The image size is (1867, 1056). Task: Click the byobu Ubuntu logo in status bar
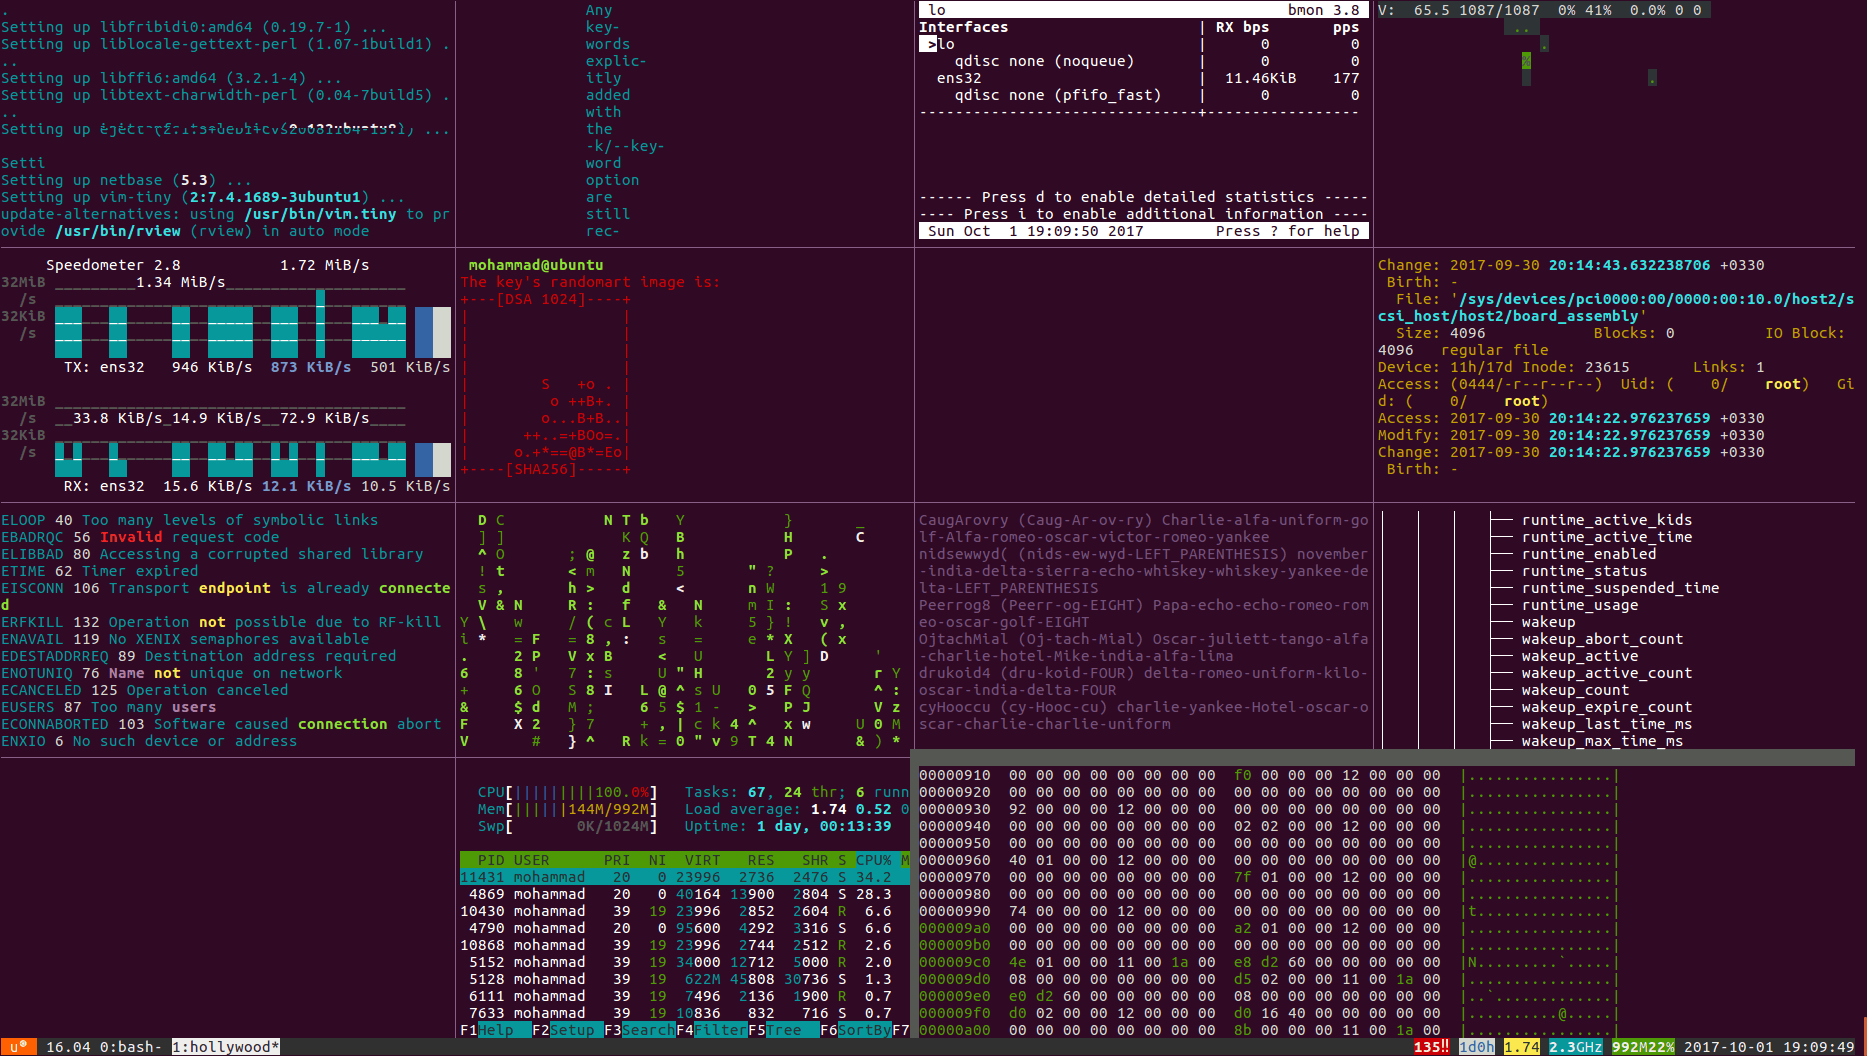17,1047
